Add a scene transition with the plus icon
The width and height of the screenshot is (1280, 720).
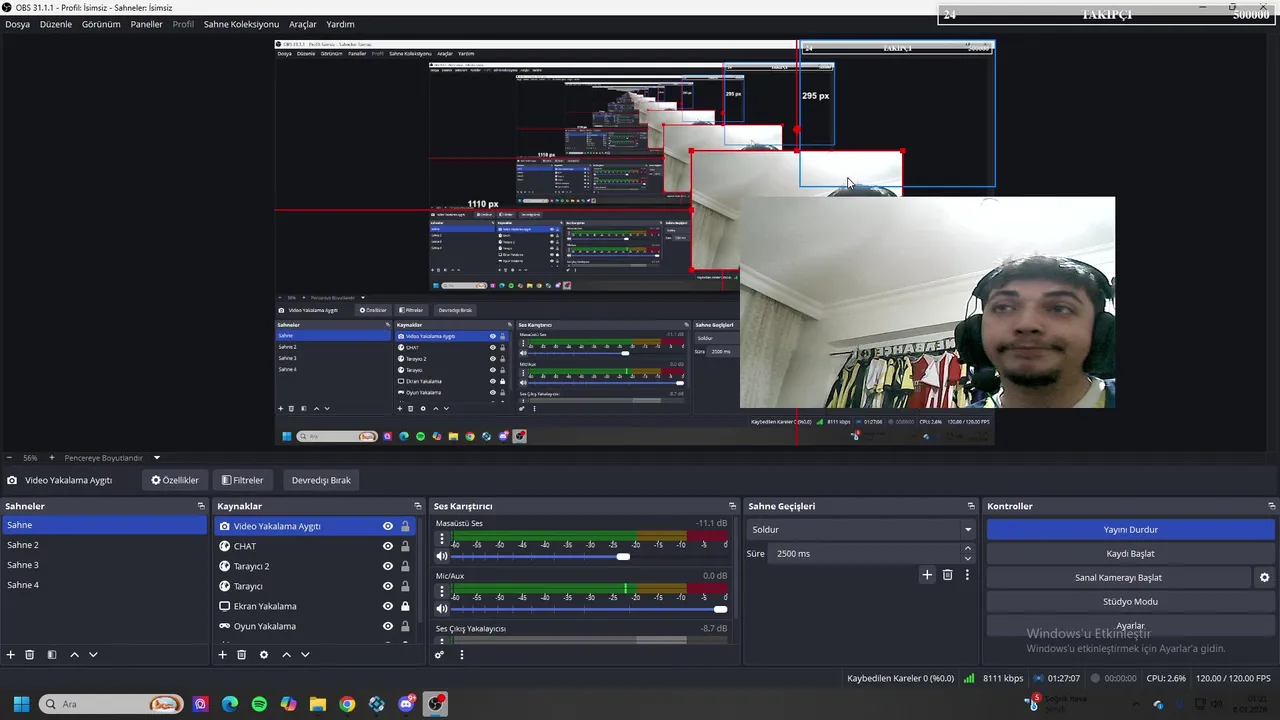[927, 575]
